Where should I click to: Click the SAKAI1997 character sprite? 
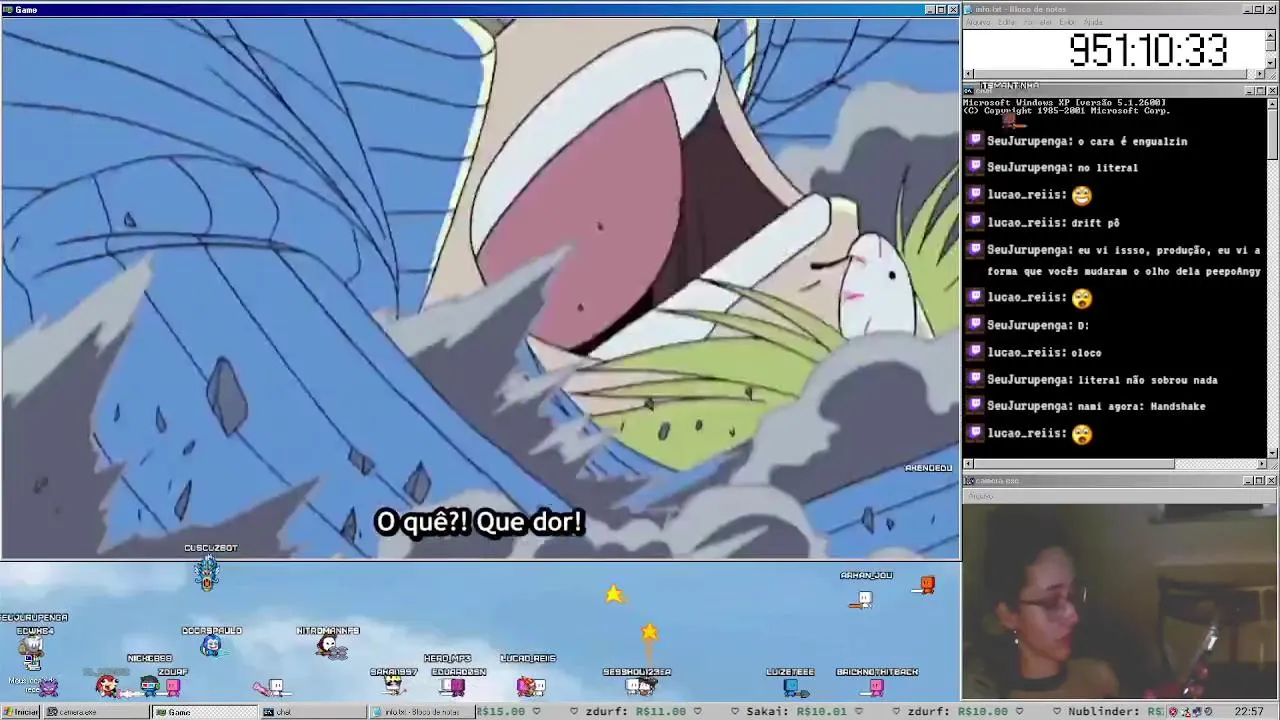click(393, 685)
